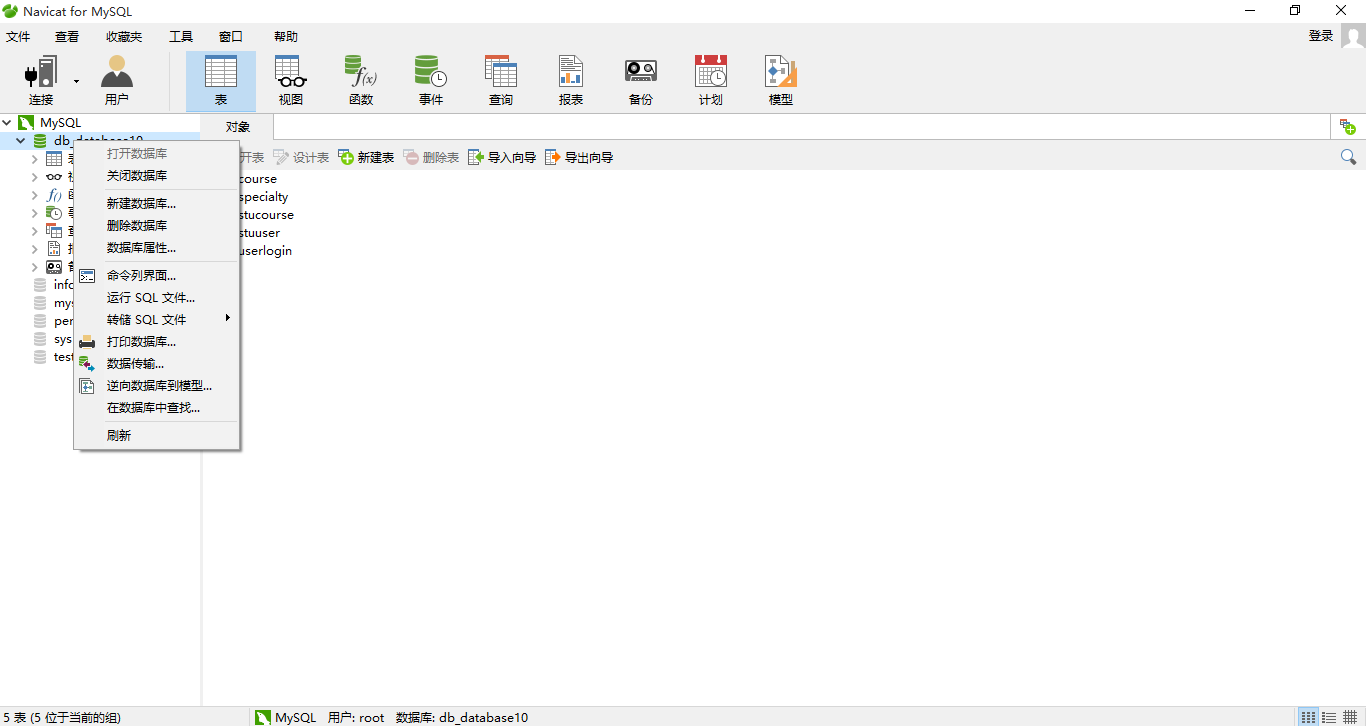Open the 事件 (Event) toolbar icon
This screenshot has height=726, width=1366.
click(431, 81)
